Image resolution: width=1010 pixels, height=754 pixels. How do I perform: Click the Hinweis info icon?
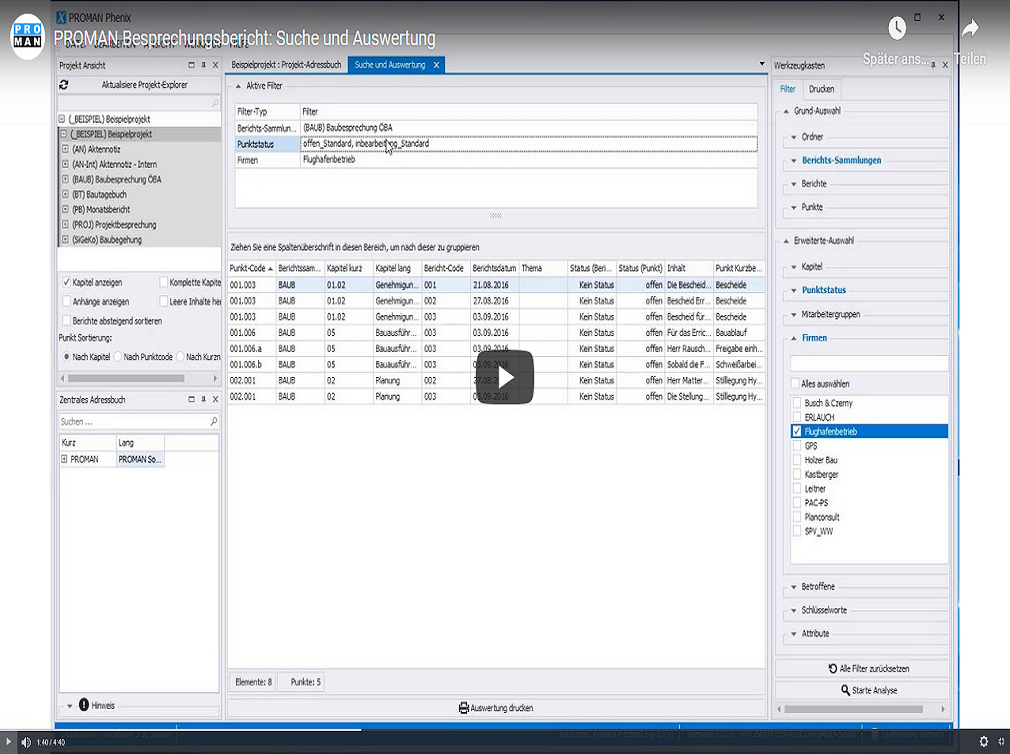point(84,705)
